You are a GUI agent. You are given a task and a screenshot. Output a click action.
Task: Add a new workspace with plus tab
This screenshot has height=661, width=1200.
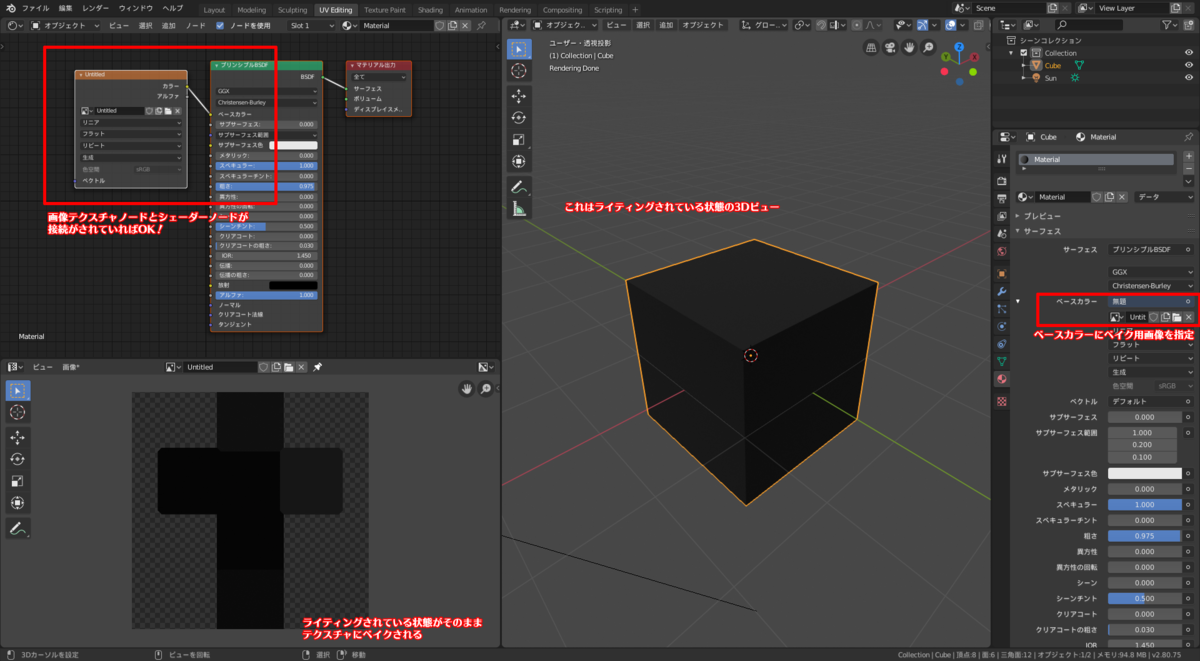634,10
